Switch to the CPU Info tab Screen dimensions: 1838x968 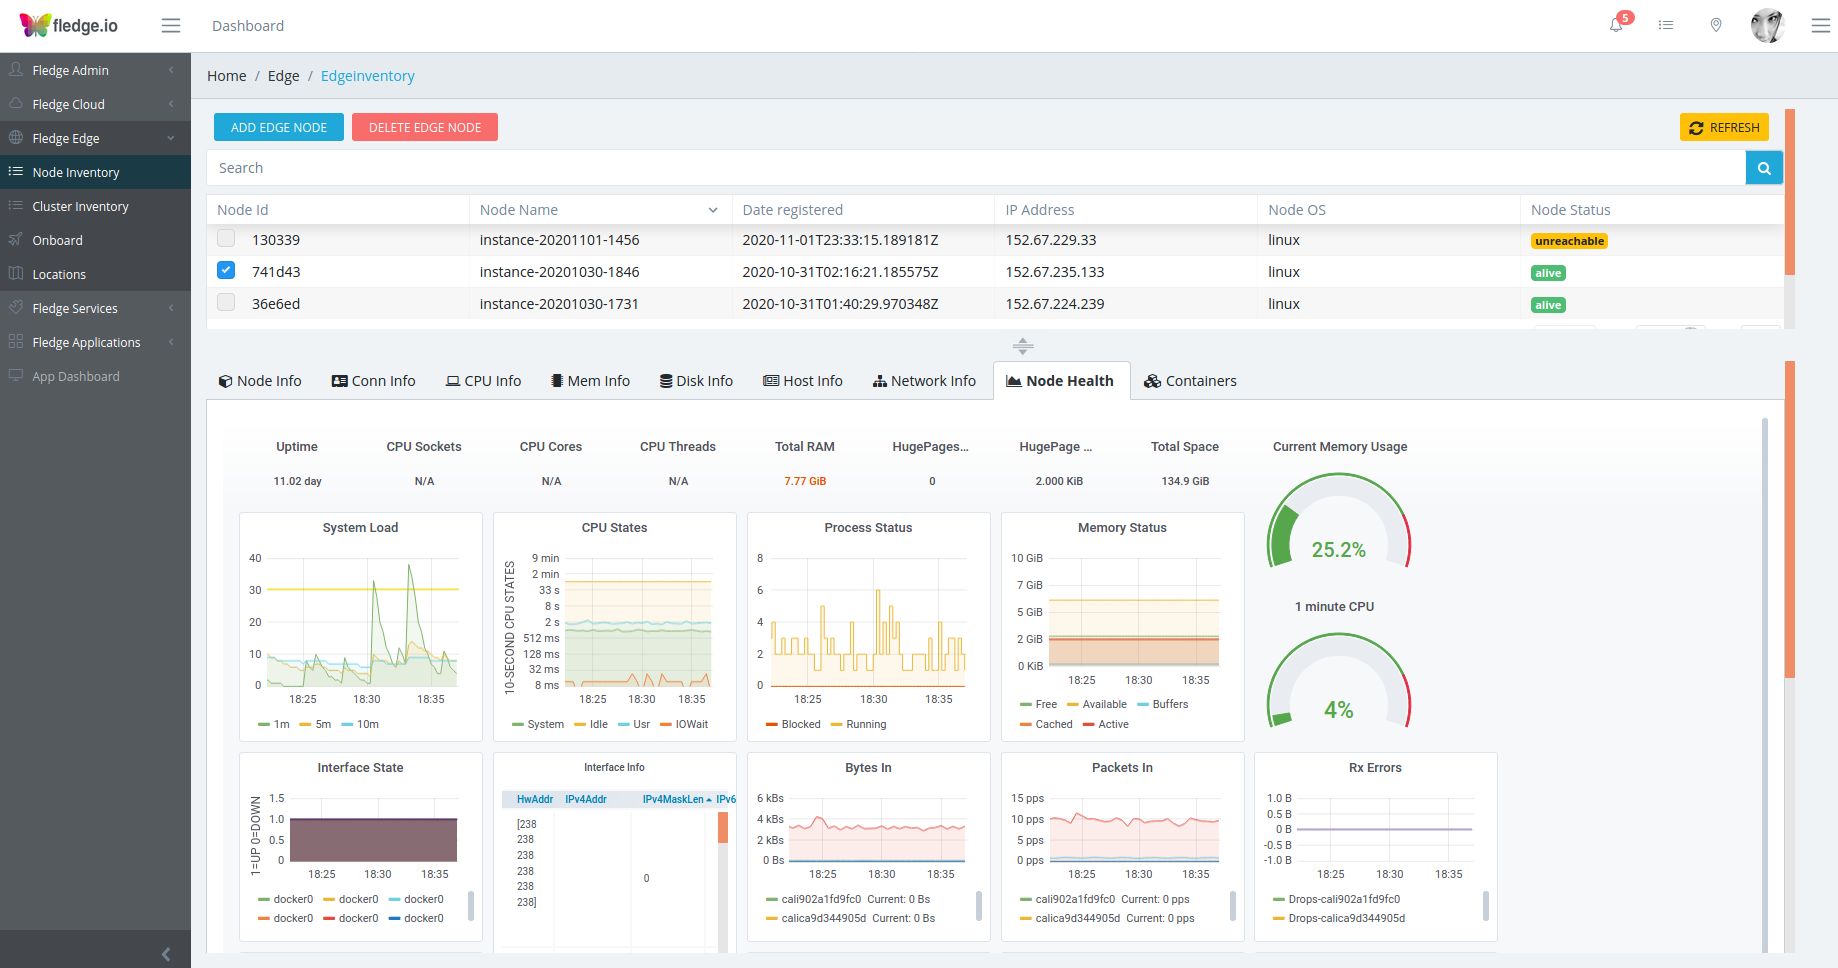(483, 381)
